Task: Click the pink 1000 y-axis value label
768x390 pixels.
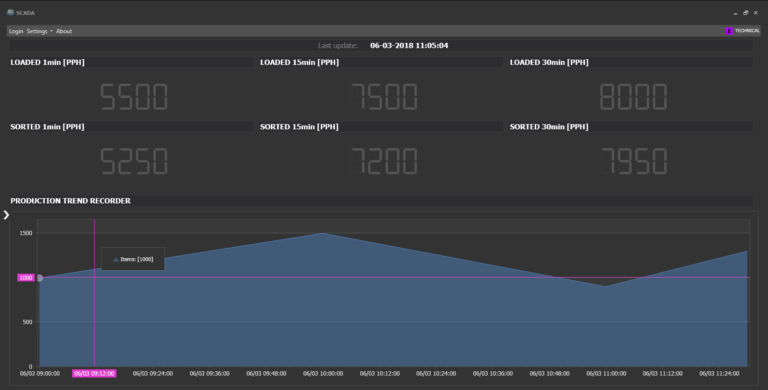Action: coord(26,278)
